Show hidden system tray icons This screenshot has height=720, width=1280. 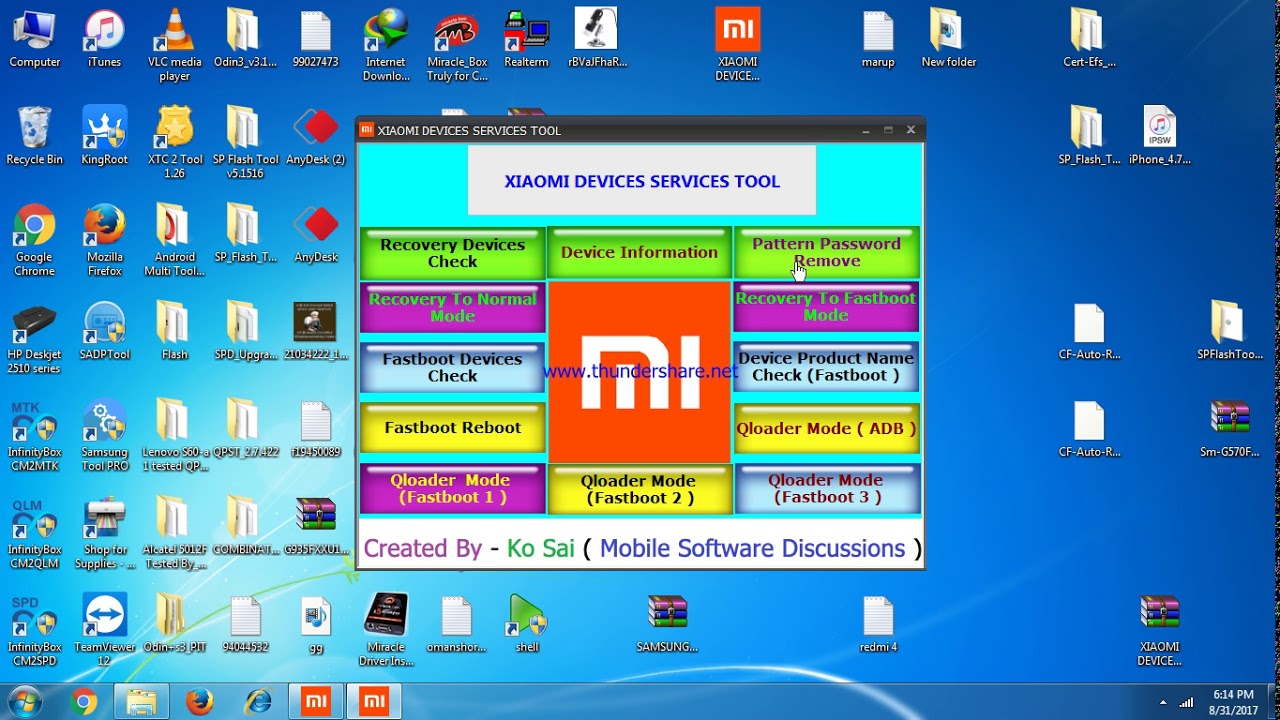[1163, 702]
